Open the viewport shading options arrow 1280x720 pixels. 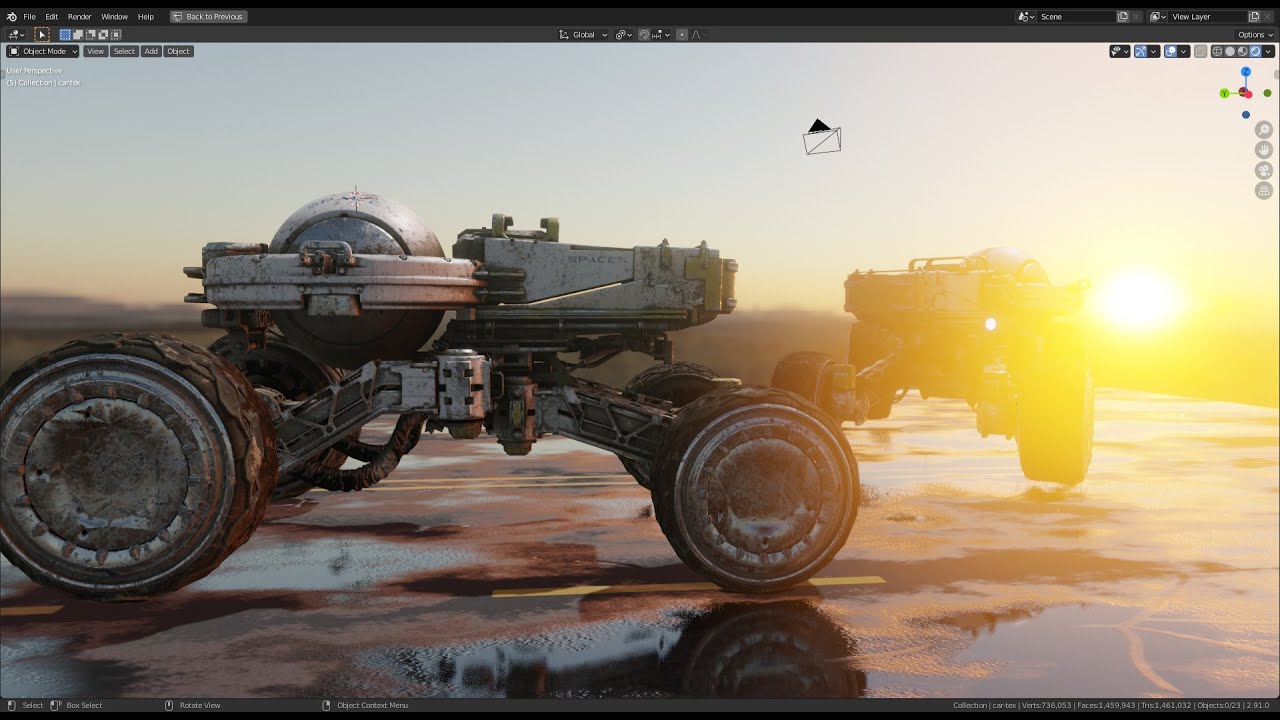point(1268,51)
